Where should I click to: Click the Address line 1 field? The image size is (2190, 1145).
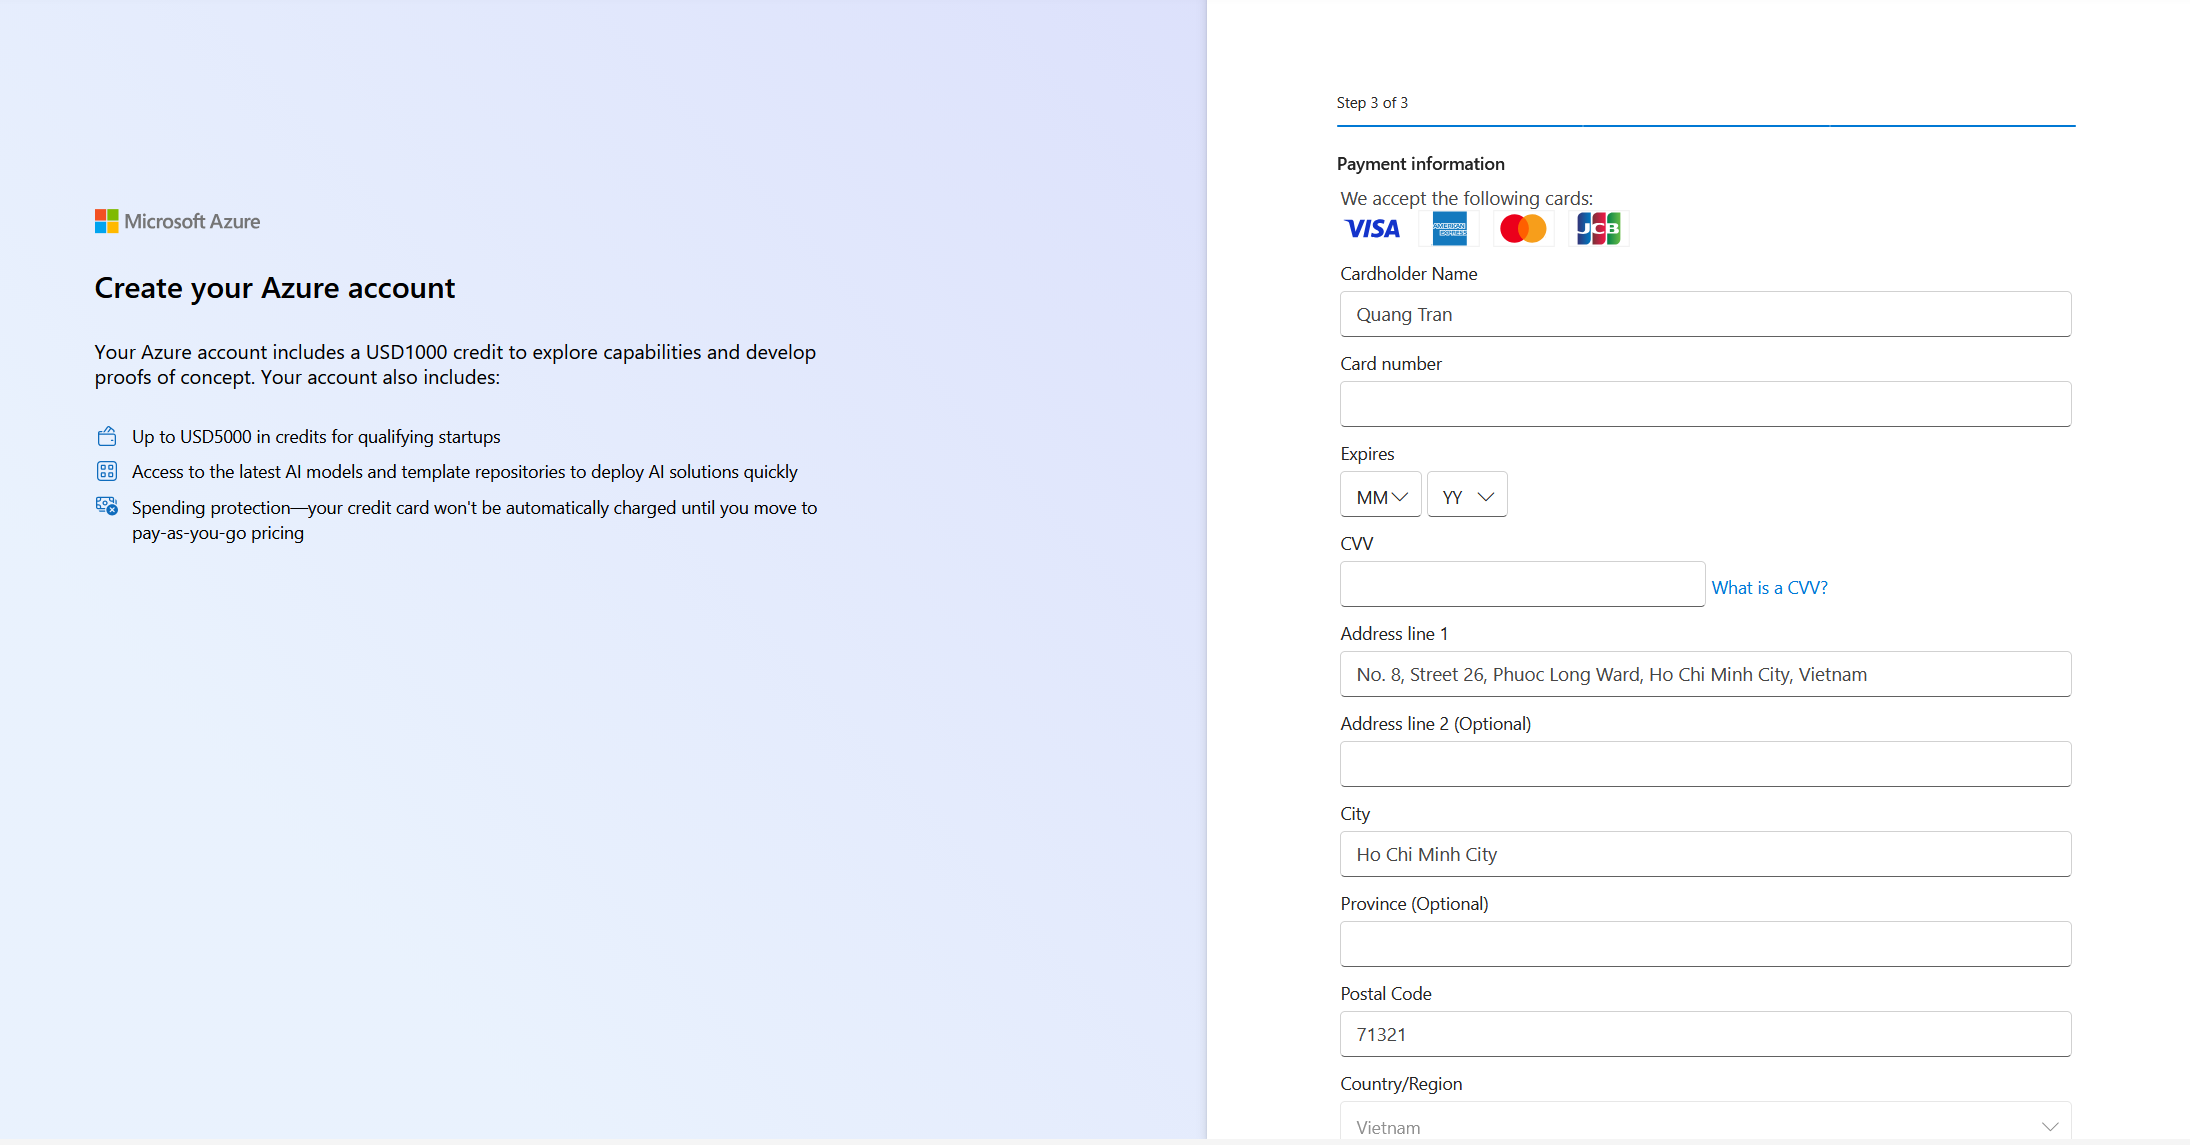tap(1705, 674)
